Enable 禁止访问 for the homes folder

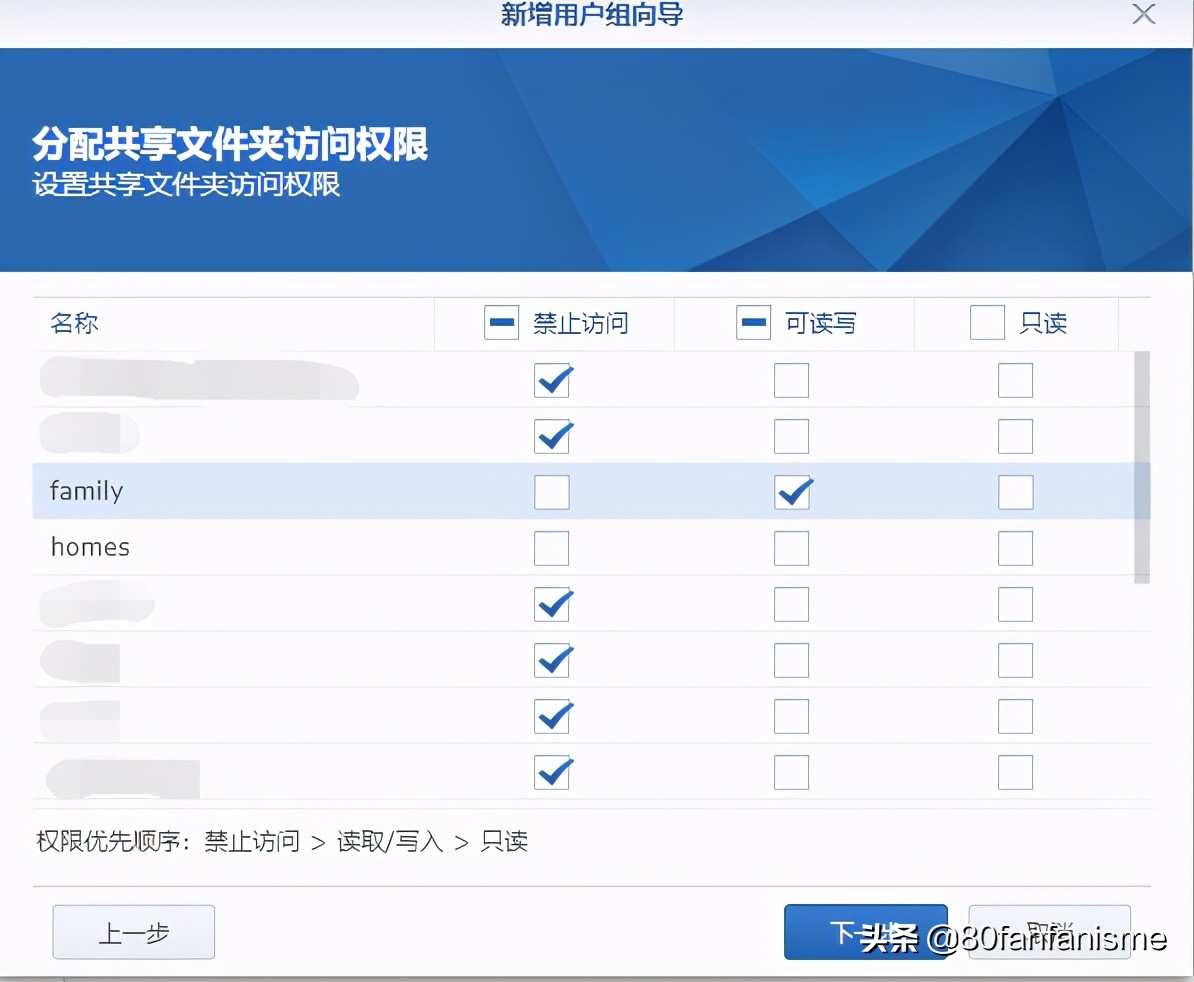[552, 548]
